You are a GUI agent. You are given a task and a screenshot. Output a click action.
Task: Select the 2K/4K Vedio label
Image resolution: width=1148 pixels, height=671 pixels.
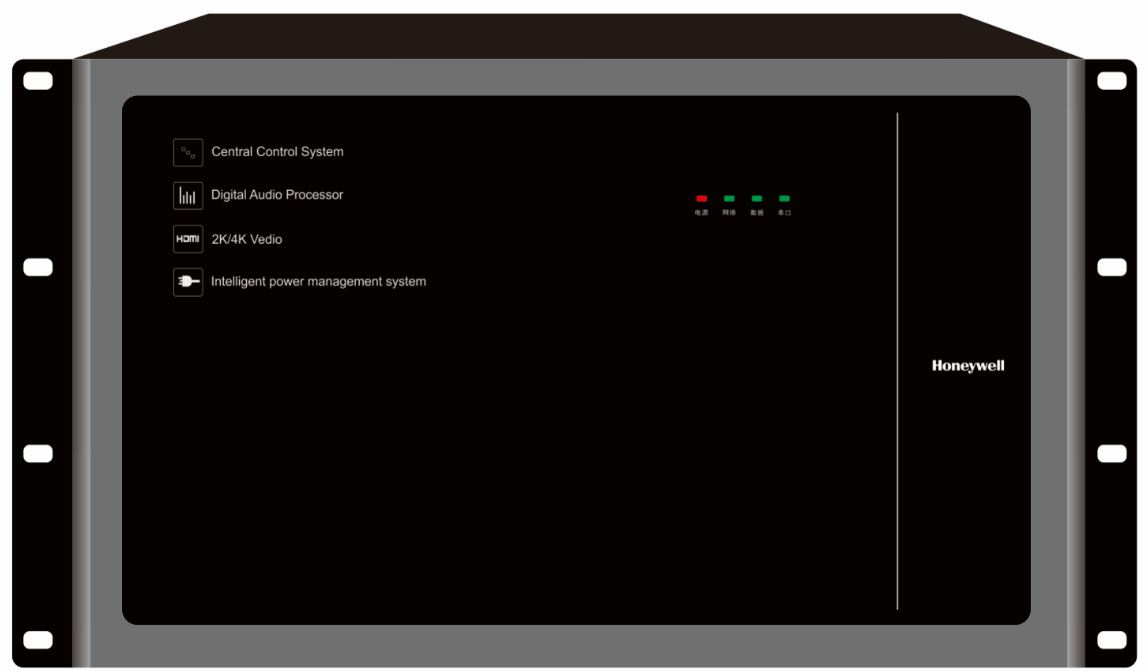[246, 240]
